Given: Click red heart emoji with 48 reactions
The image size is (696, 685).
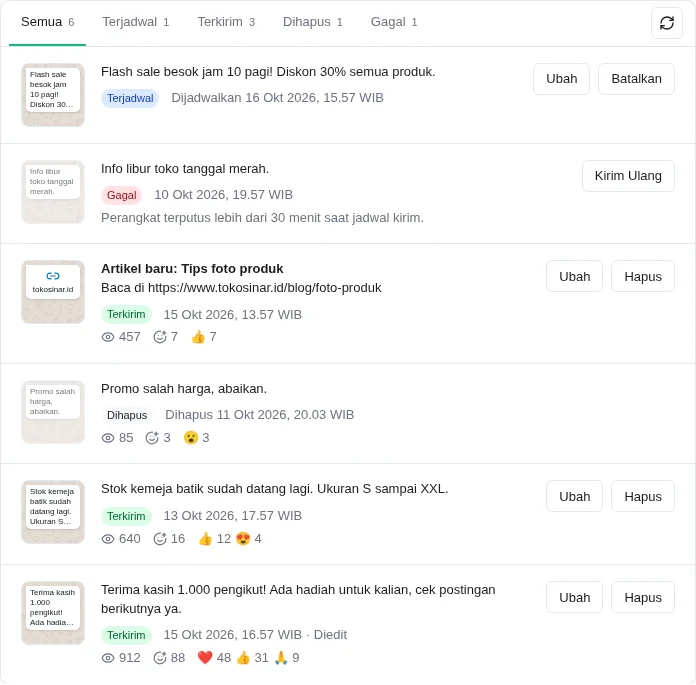Looking at the screenshot, I should [205, 657].
